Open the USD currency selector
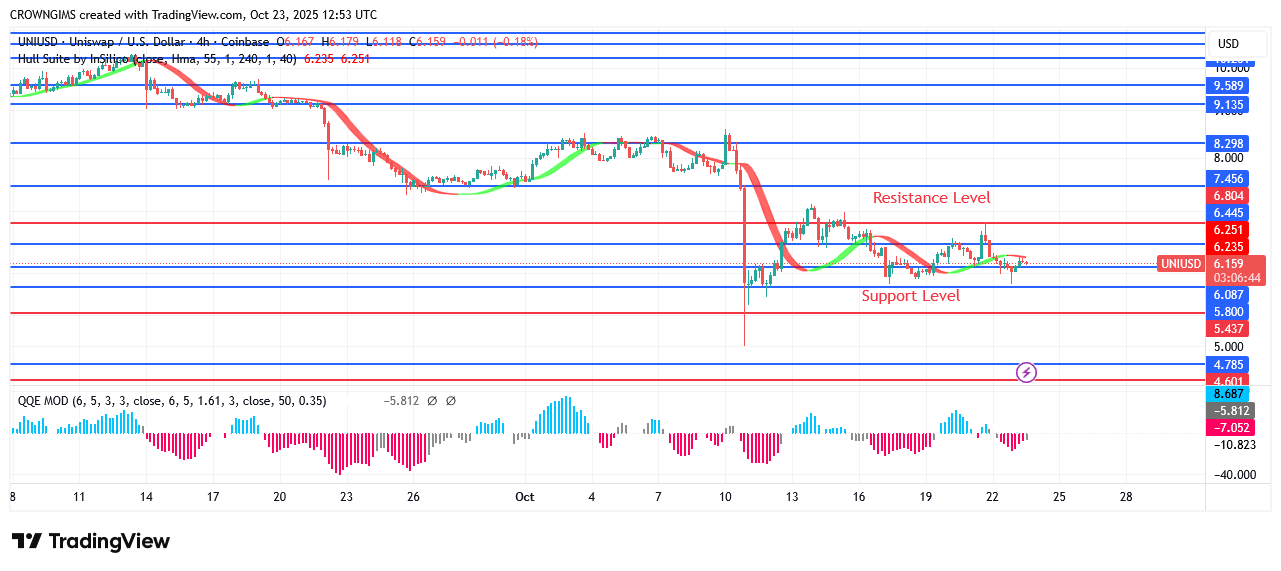 coord(1227,44)
